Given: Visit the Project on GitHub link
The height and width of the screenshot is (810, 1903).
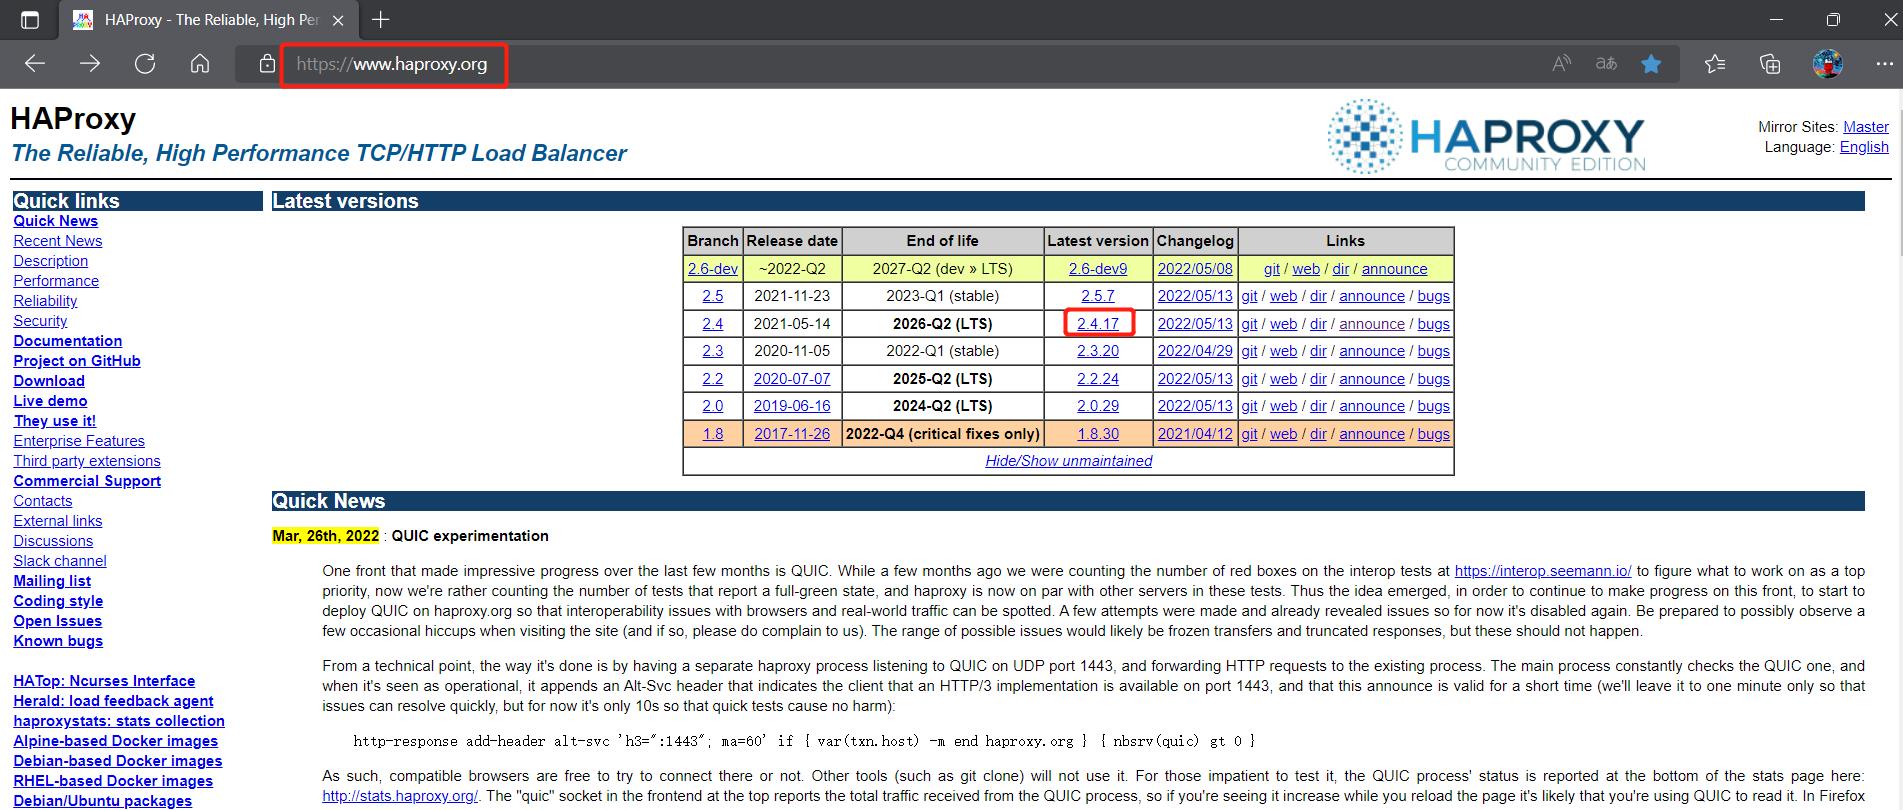Looking at the screenshot, I should click(77, 361).
